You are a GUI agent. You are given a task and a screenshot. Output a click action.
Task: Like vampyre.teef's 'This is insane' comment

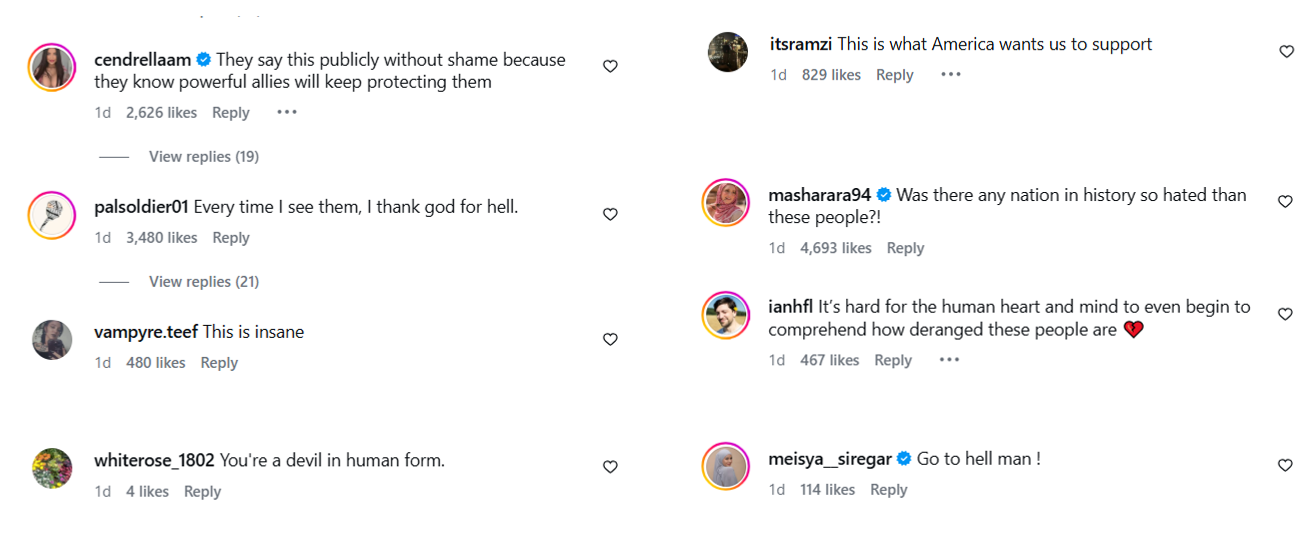[x=610, y=340]
